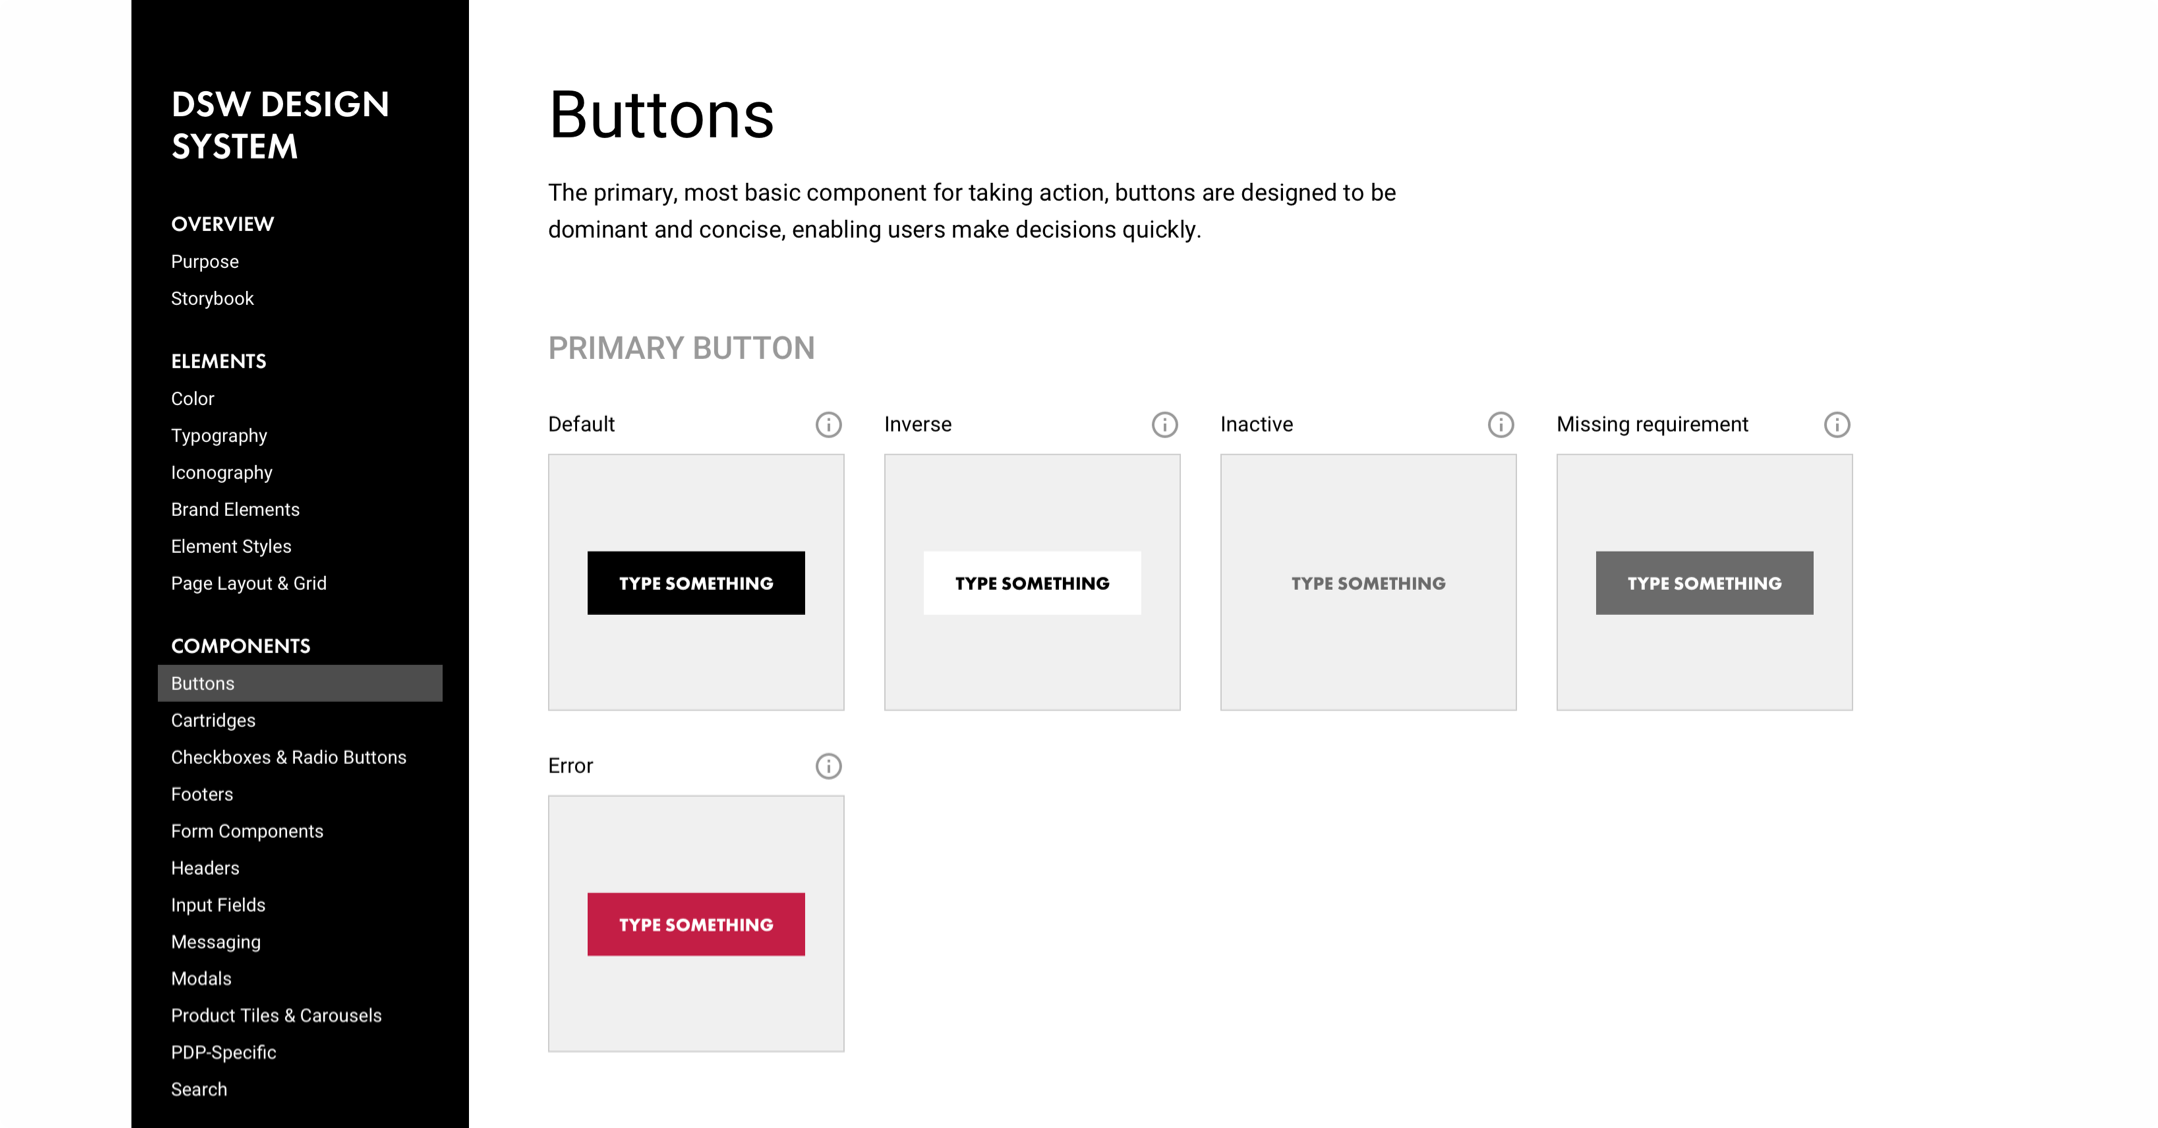Viewport: 2158px width, 1128px height.
Task: Open the PDP-Specific page
Action: click(x=223, y=1053)
